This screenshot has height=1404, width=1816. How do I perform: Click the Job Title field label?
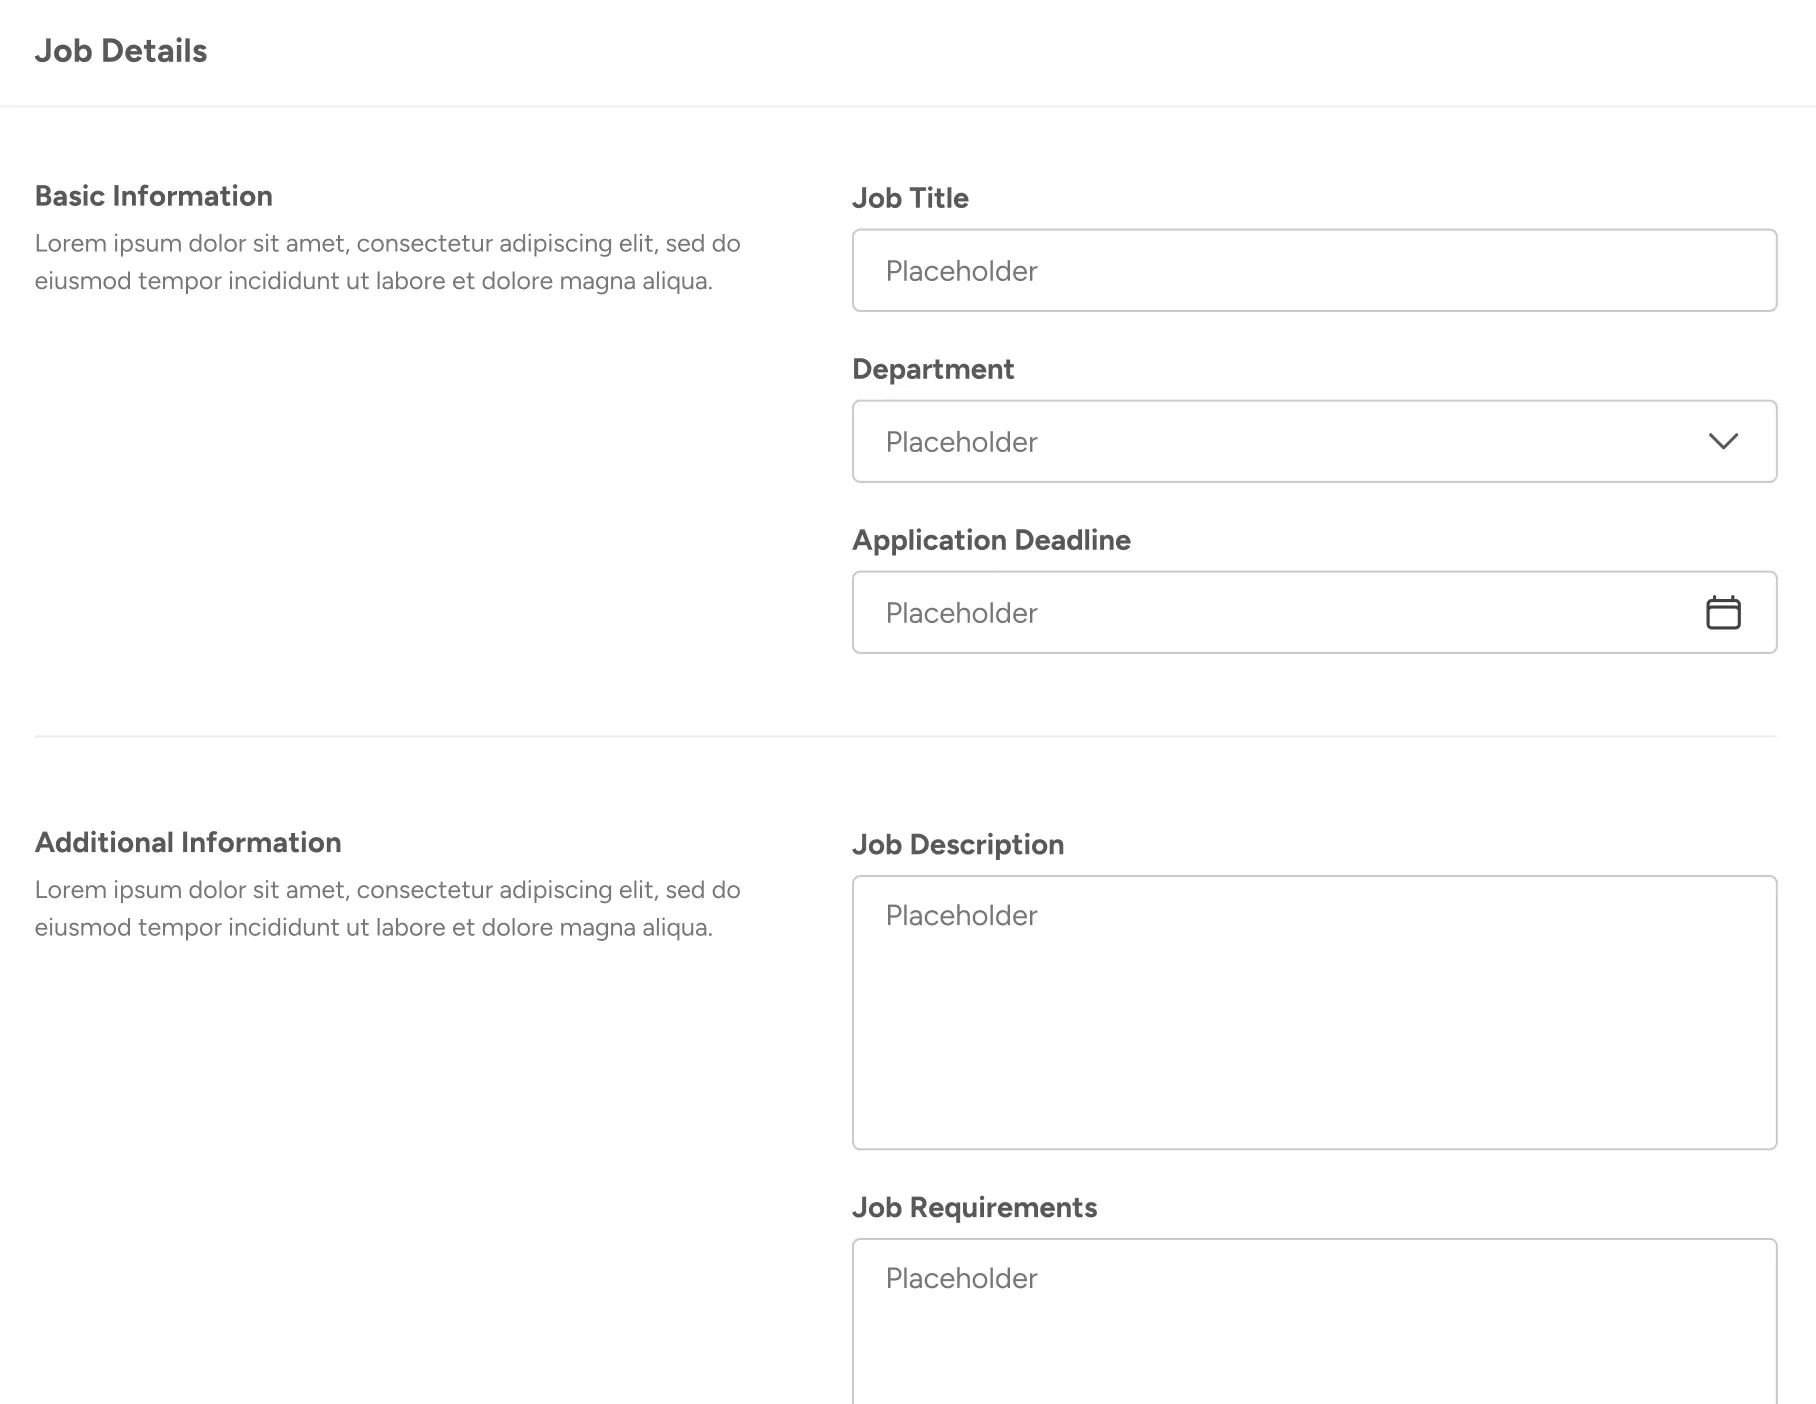point(910,198)
